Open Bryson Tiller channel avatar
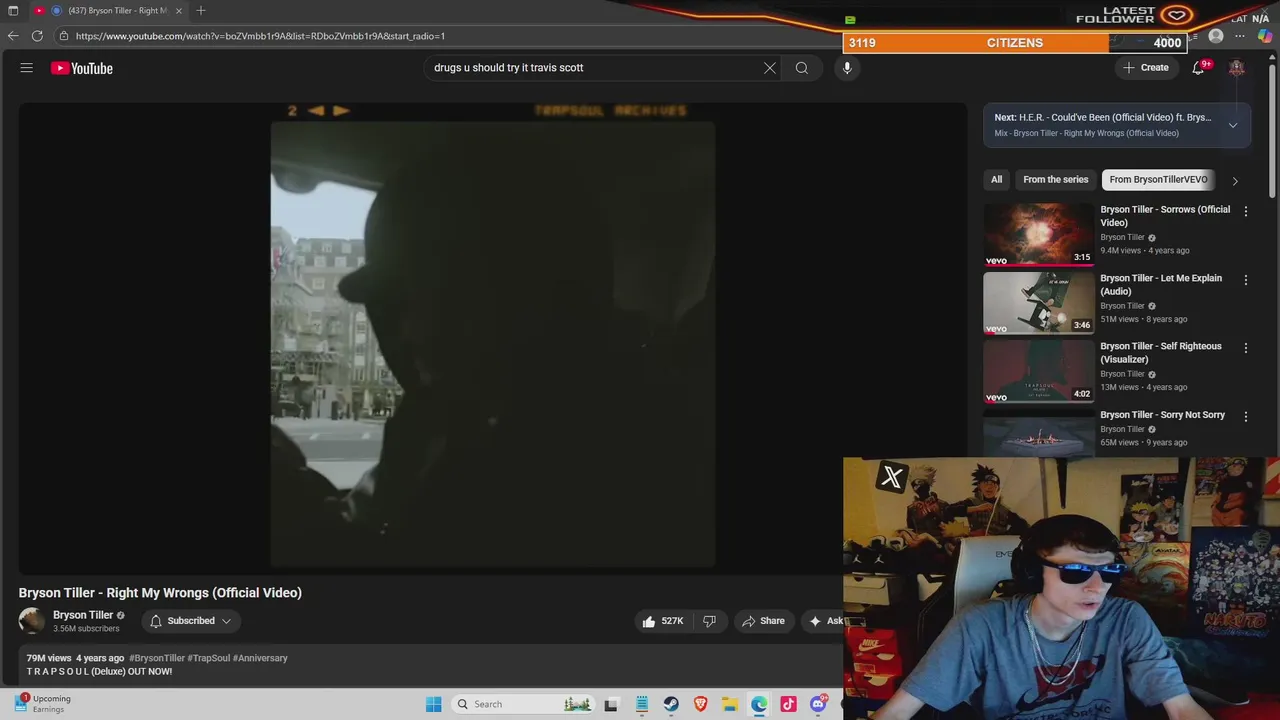Screen dimensions: 1280x720 (x=32, y=621)
